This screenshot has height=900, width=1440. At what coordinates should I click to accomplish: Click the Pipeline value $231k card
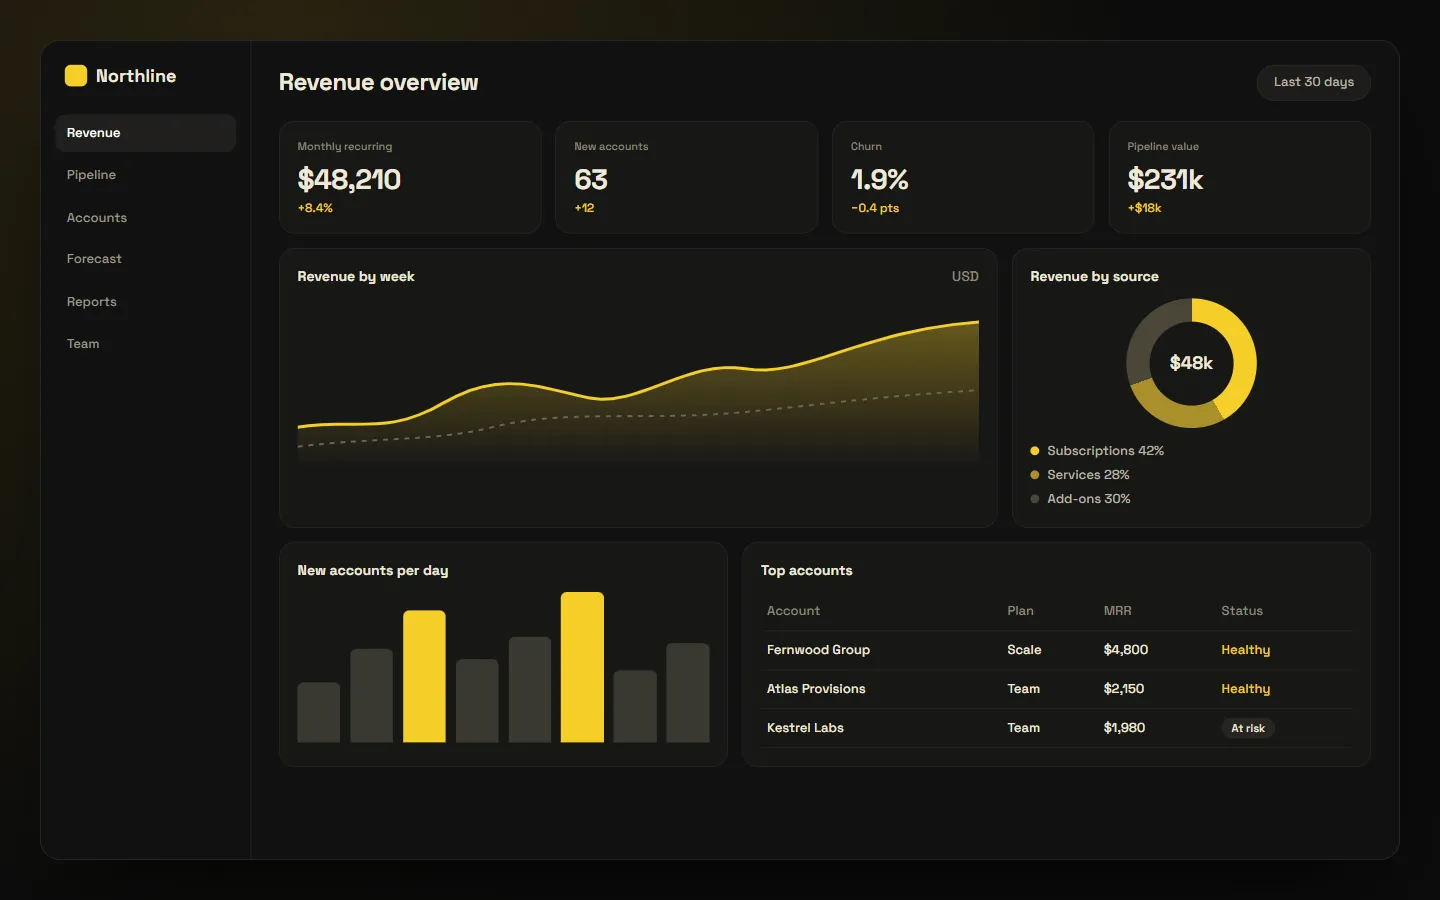click(1239, 177)
